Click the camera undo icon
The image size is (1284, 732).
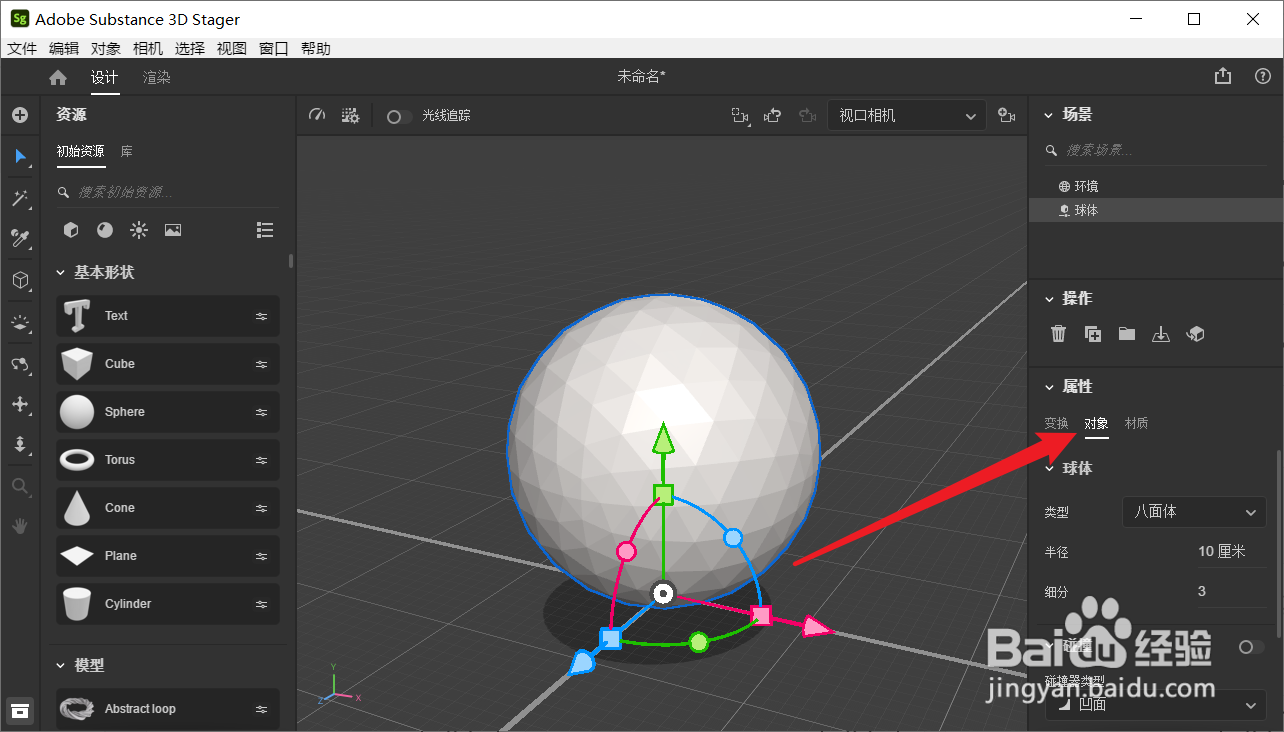point(772,116)
